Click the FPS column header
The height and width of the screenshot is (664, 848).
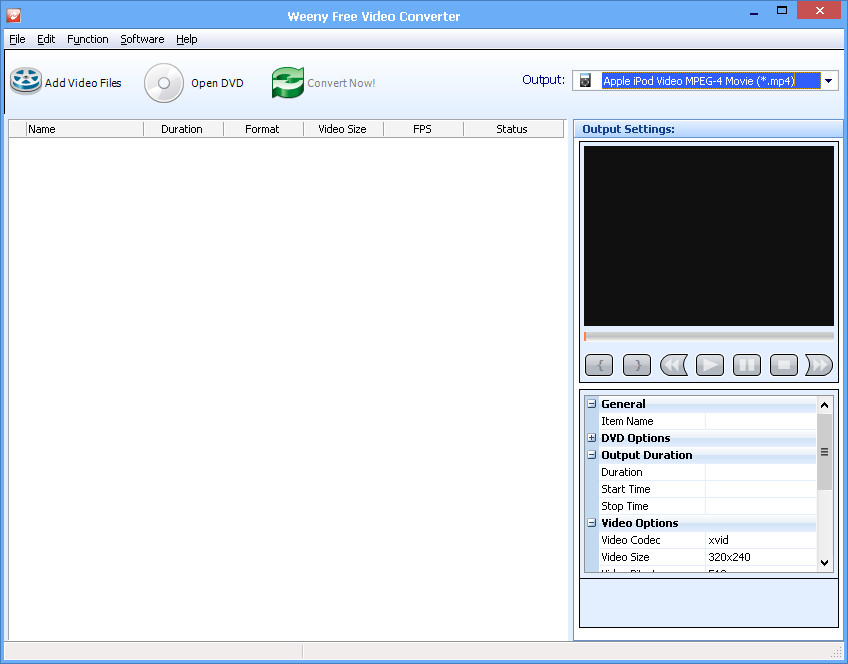click(423, 129)
